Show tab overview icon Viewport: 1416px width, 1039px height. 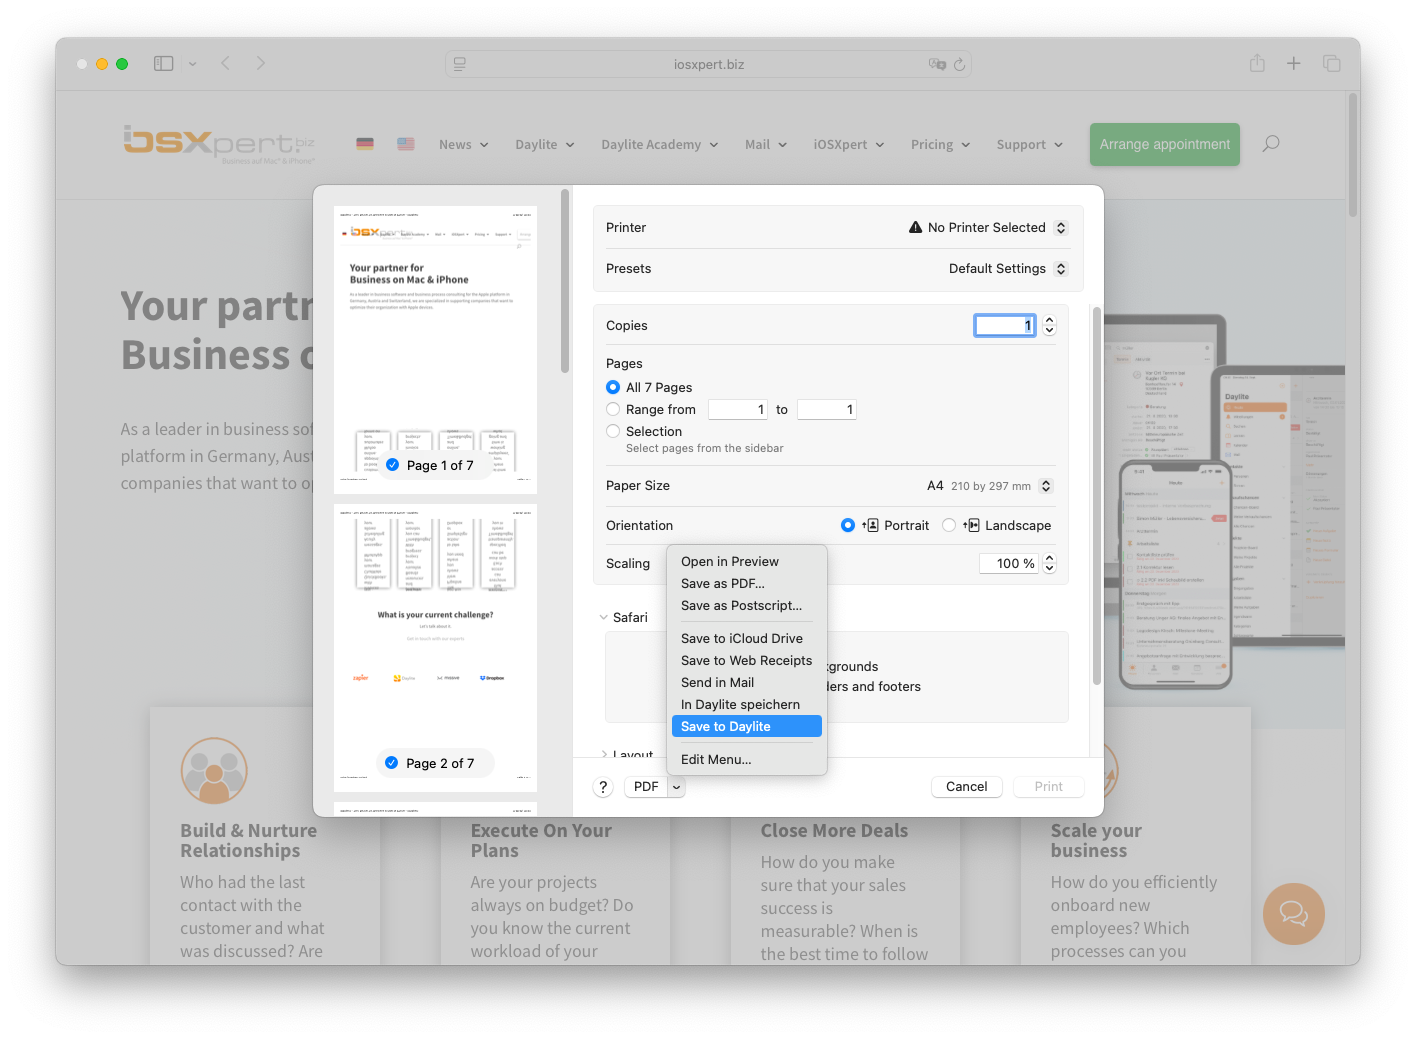(x=1331, y=63)
